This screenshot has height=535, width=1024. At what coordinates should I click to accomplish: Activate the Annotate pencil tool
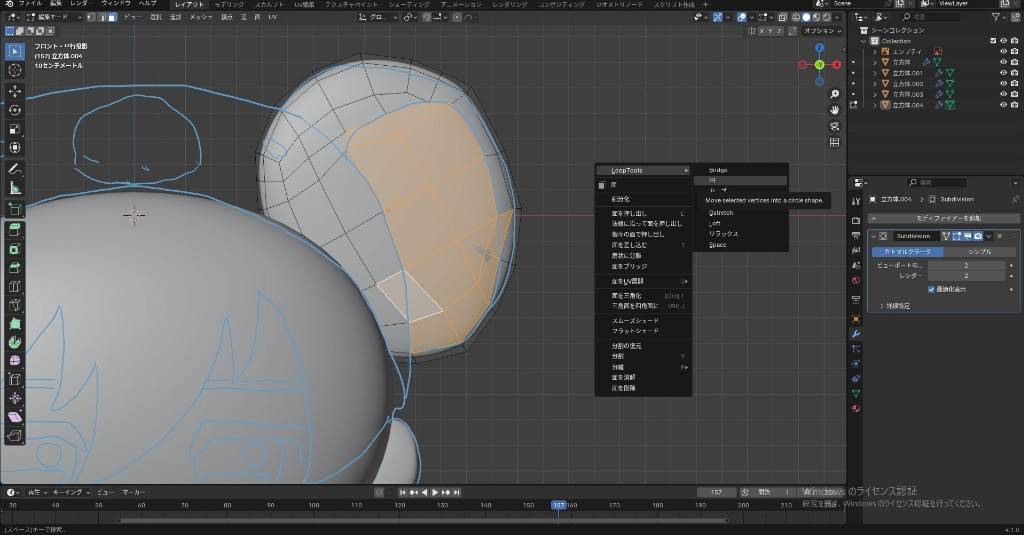(x=15, y=169)
